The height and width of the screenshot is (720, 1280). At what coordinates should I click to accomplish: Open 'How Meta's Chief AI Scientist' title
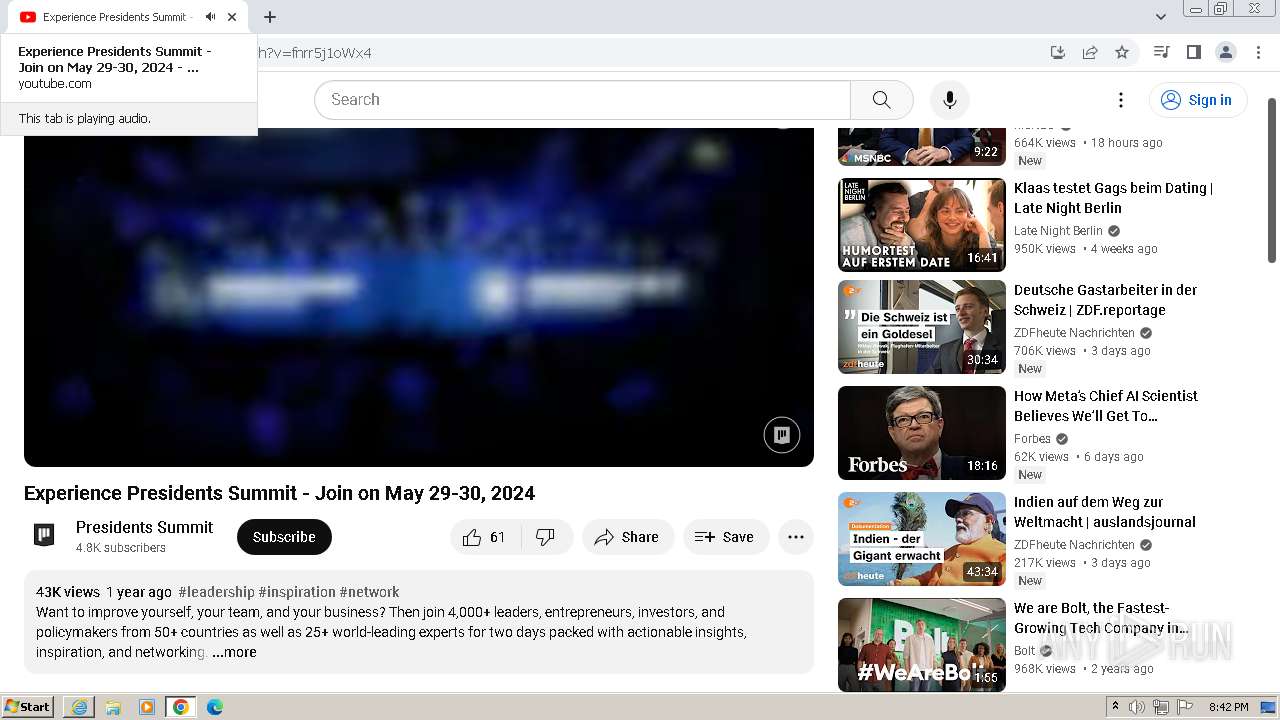pyautogui.click(x=1106, y=406)
